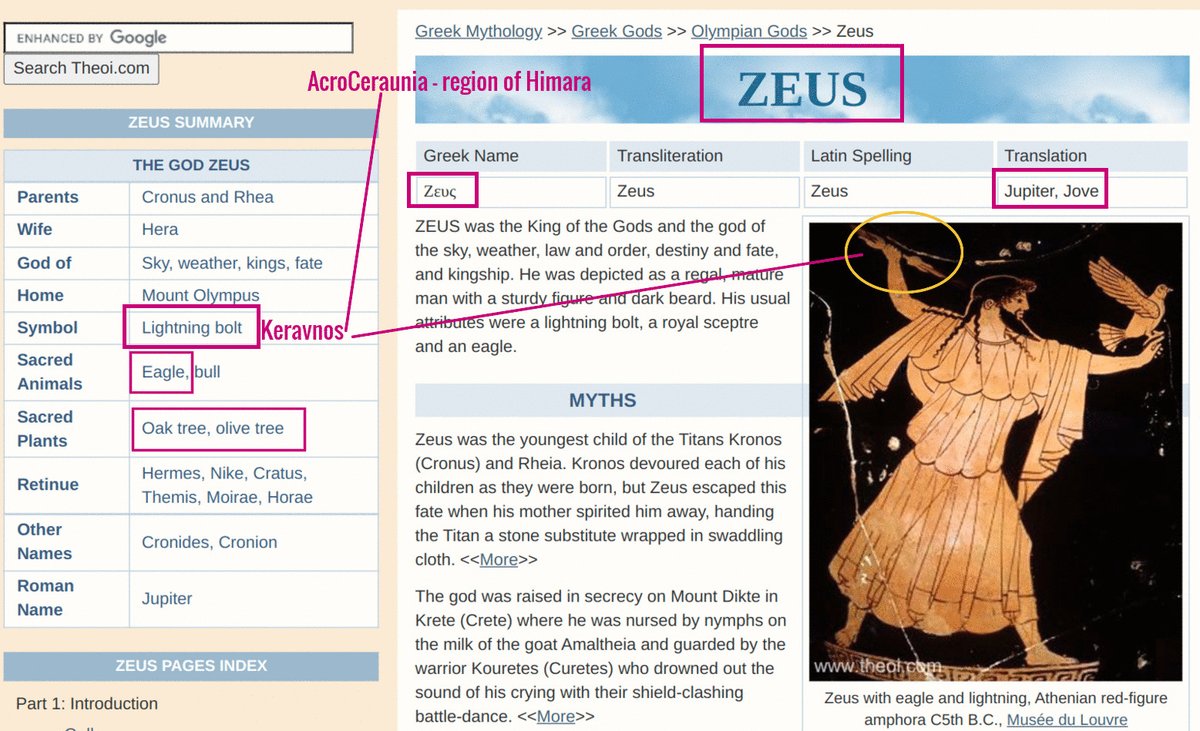The image size is (1200, 731).
Task: Open the Olympian Gods breadcrumb link
Action: pos(749,31)
